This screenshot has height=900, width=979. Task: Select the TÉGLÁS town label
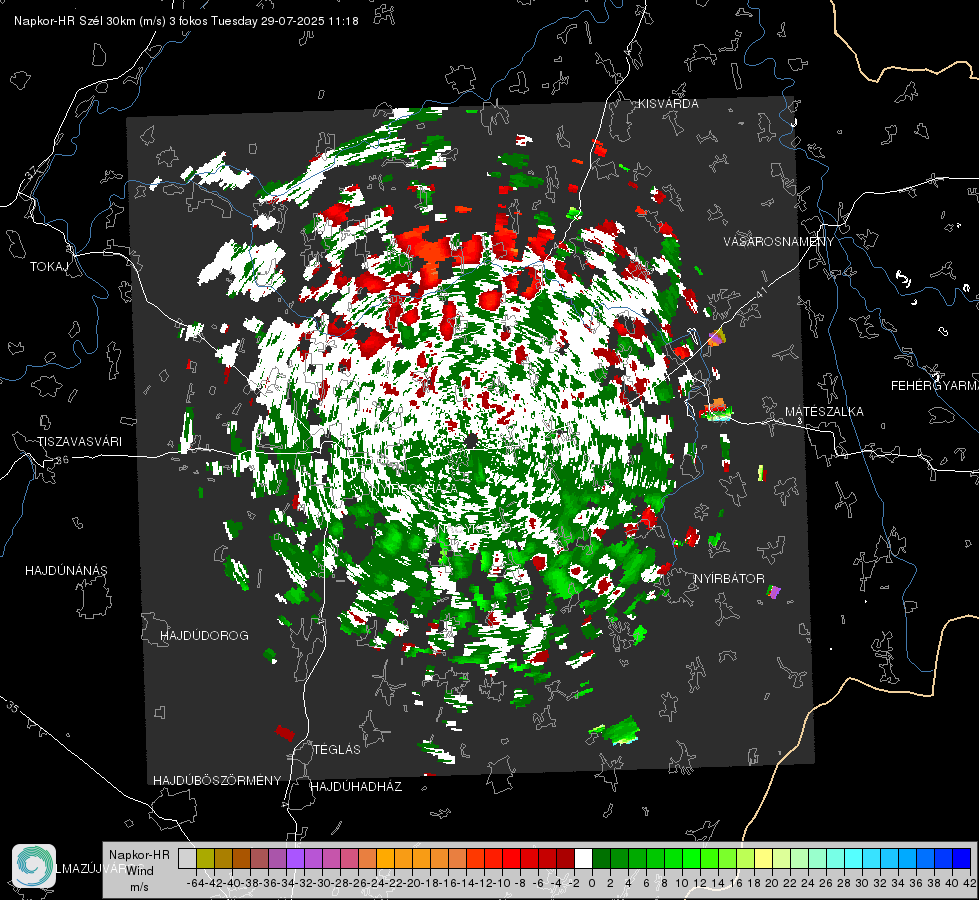337,749
